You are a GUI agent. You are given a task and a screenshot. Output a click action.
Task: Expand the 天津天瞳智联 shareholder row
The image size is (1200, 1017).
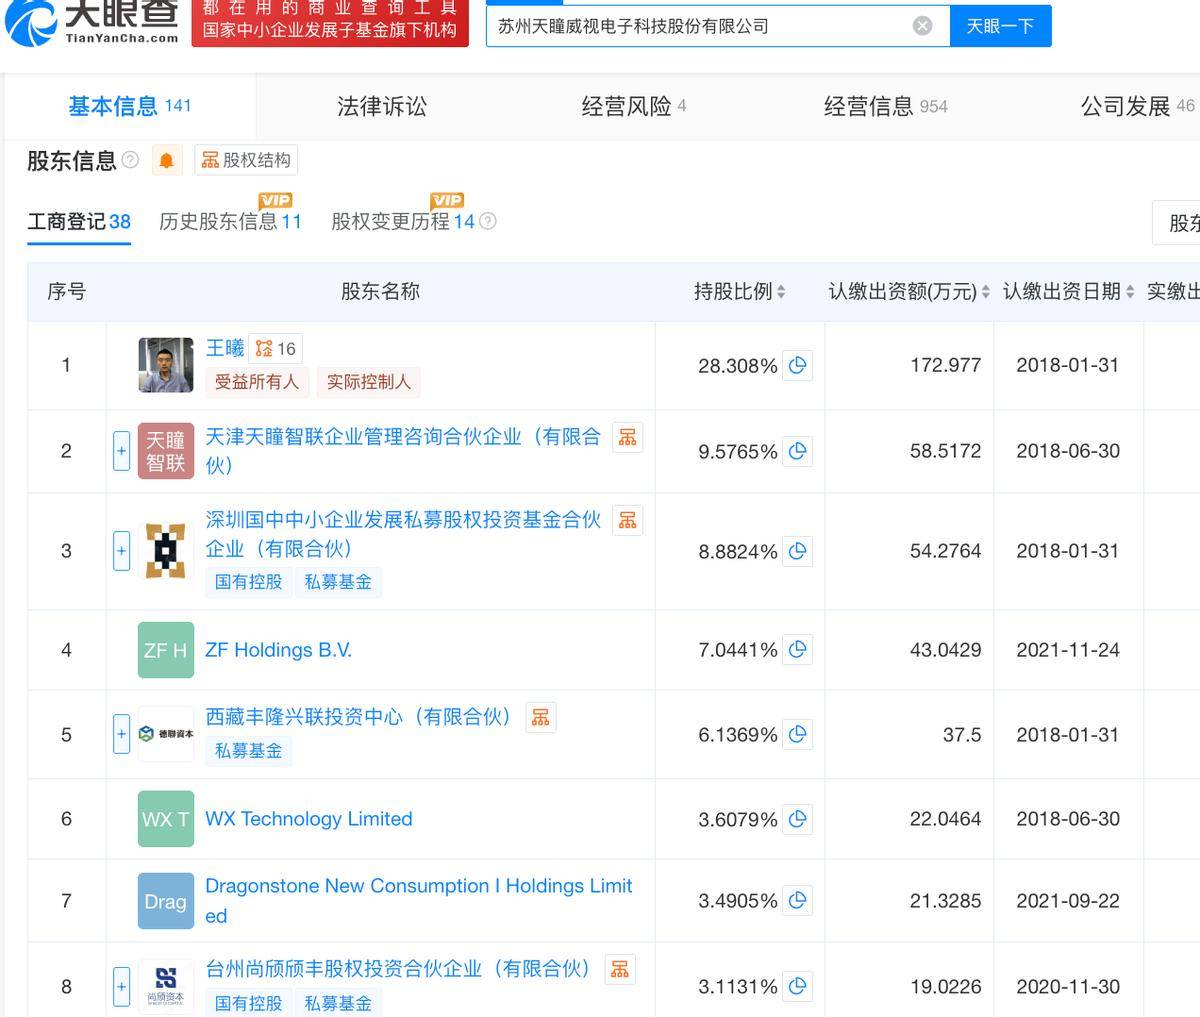tap(121, 451)
